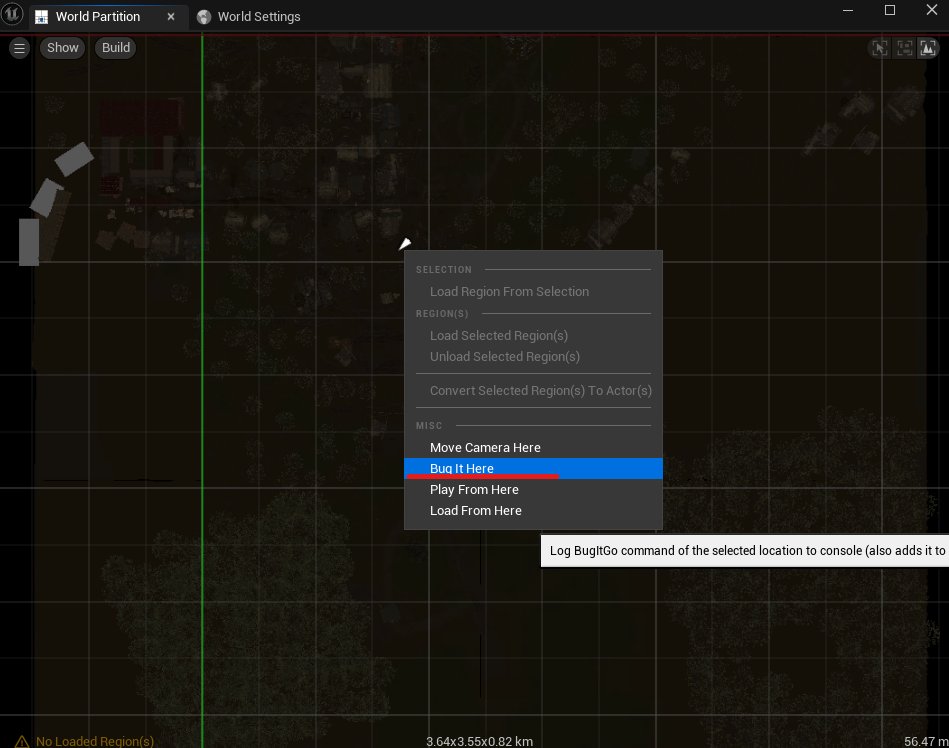Choose Load From Here
The height and width of the screenshot is (748, 949).
click(533, 511)
